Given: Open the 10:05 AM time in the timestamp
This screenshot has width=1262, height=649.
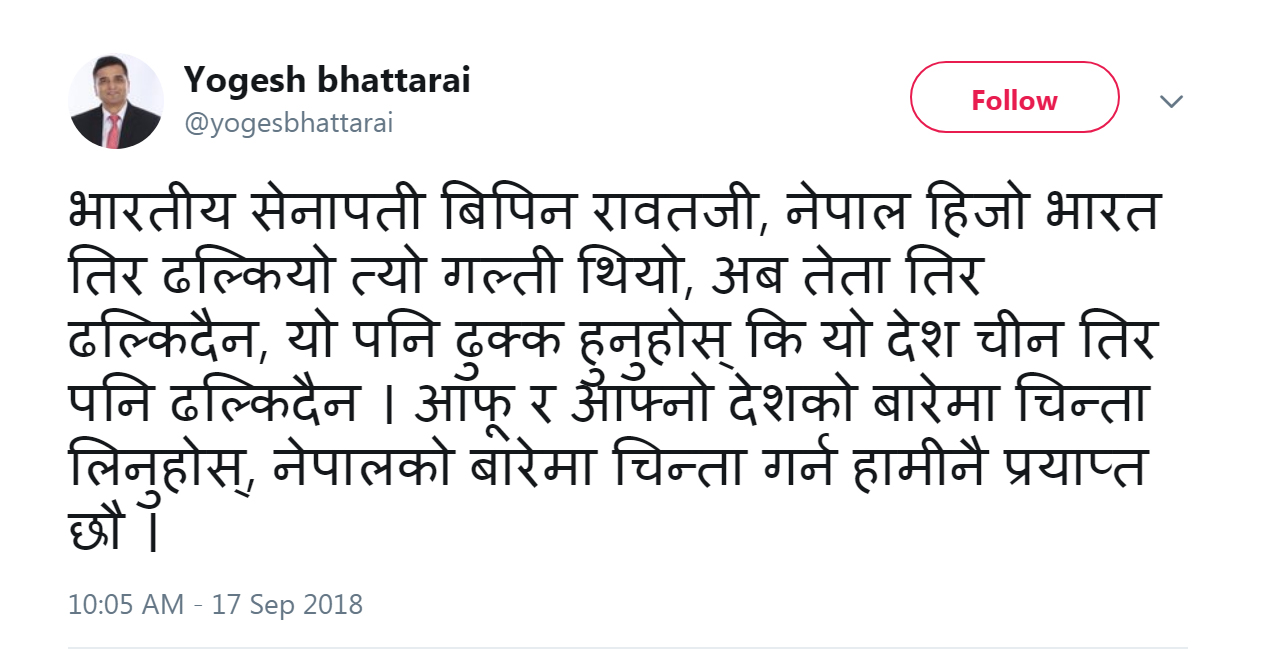Looking at the screenshot, I should 126,604.
